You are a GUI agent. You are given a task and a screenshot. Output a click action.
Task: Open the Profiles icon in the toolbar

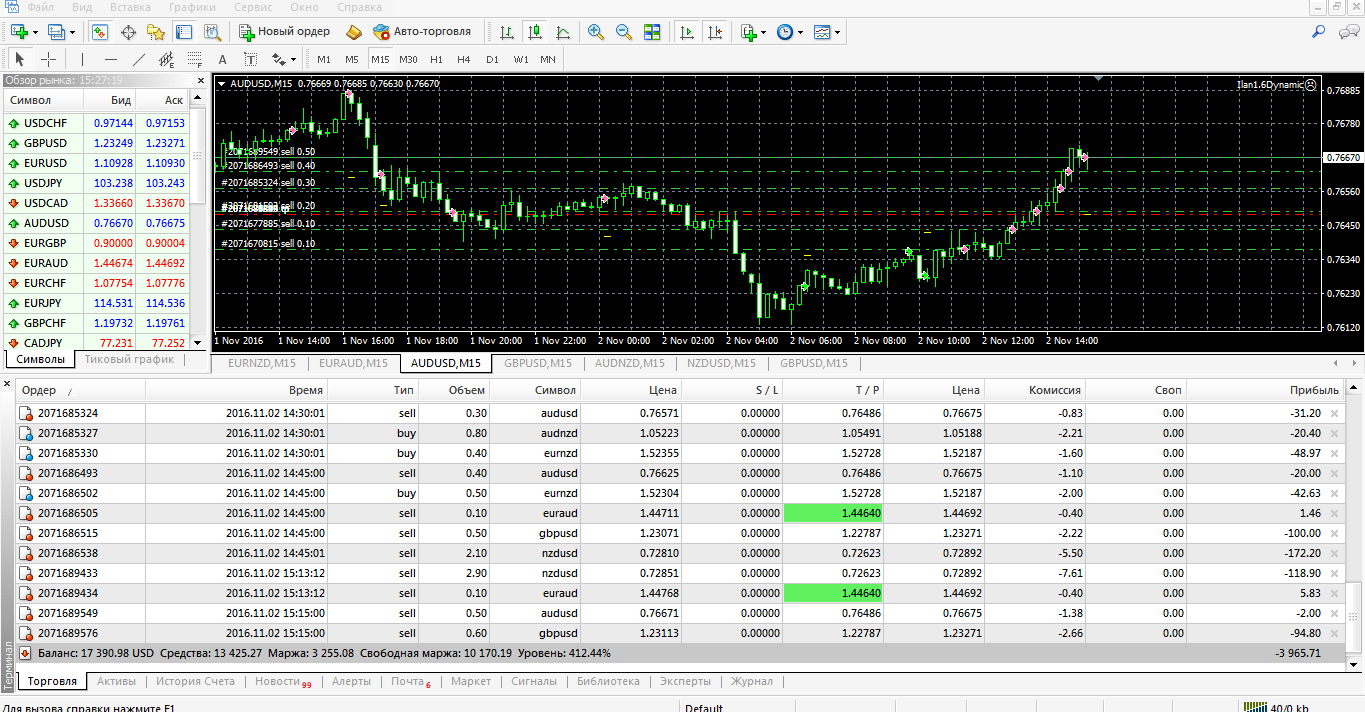(x=56, y=32)
